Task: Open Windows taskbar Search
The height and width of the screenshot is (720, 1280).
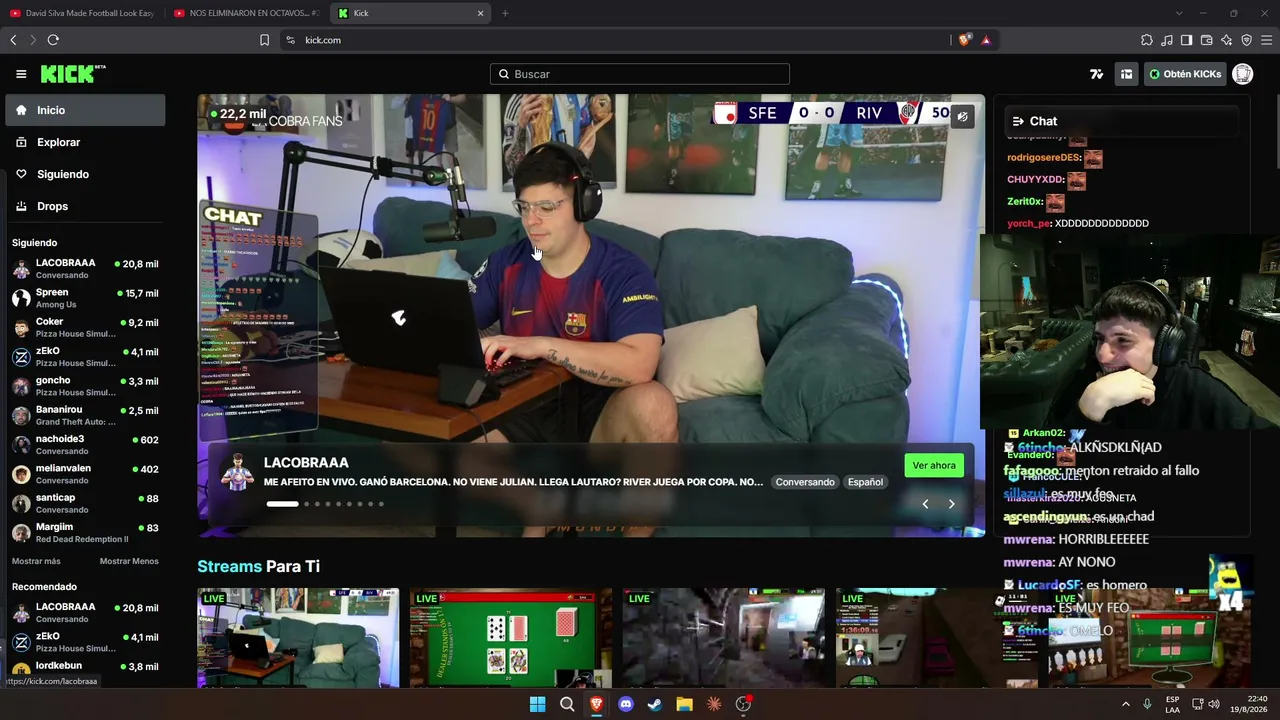Action: (x=567, y=704)
